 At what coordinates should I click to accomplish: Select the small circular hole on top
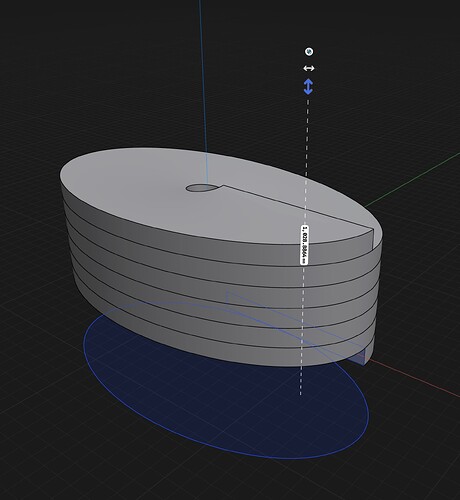coord(202,188)
